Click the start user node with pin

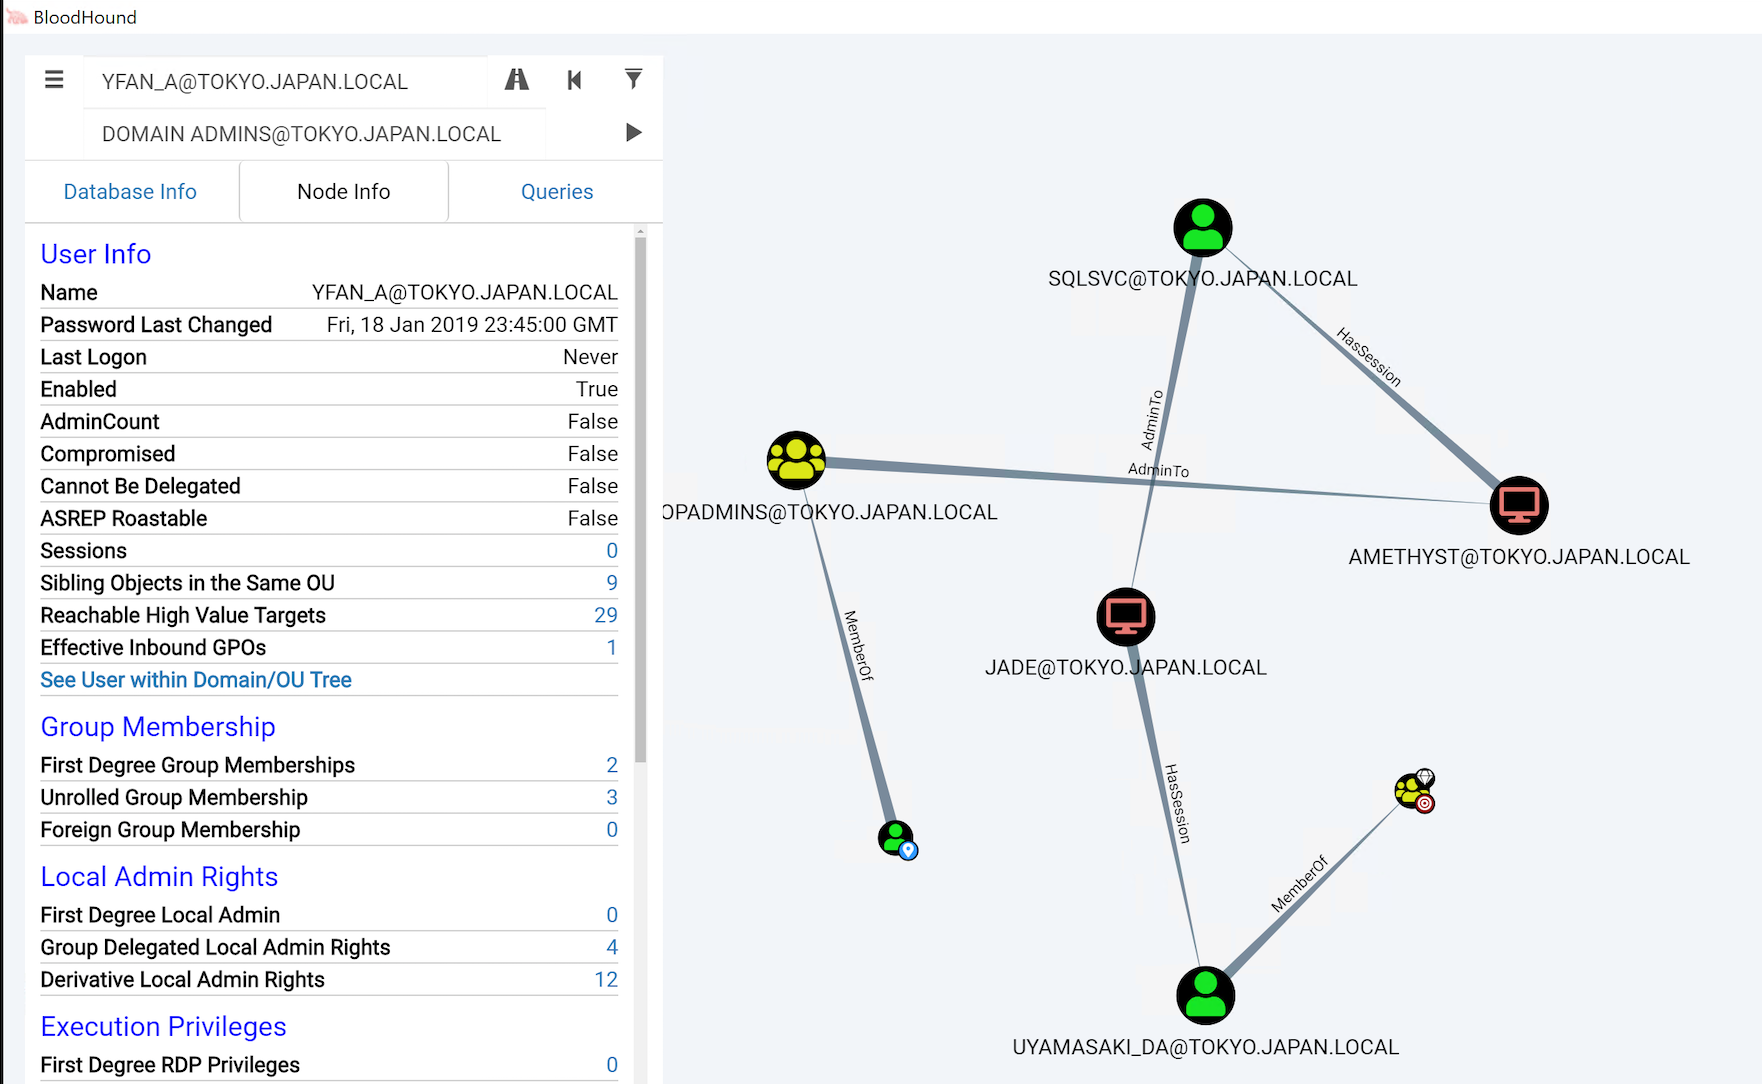[897, 839]
